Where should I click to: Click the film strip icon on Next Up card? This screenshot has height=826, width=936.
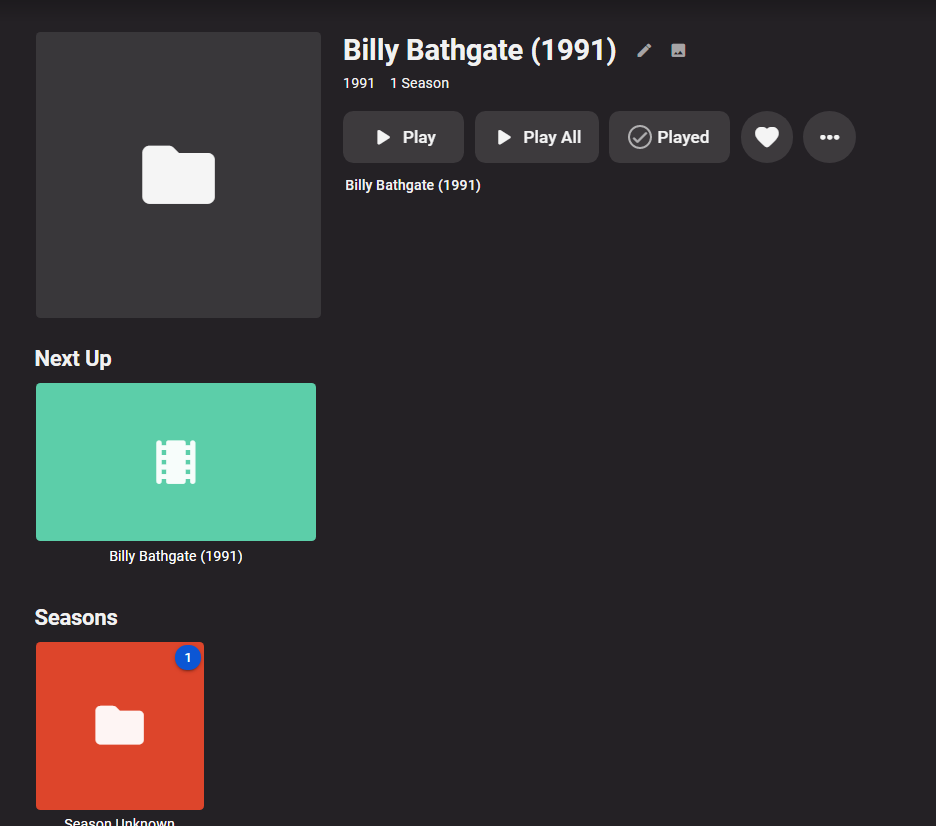(175, 462)
